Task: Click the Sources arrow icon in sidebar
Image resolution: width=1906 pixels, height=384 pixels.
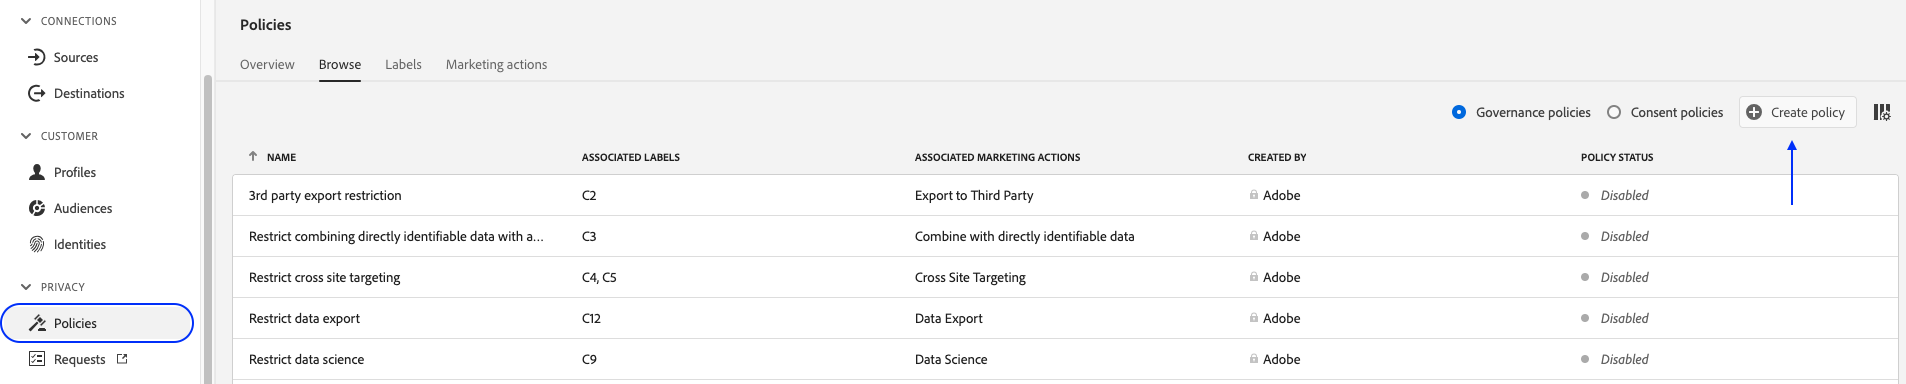Action: (x=37, y=57)
